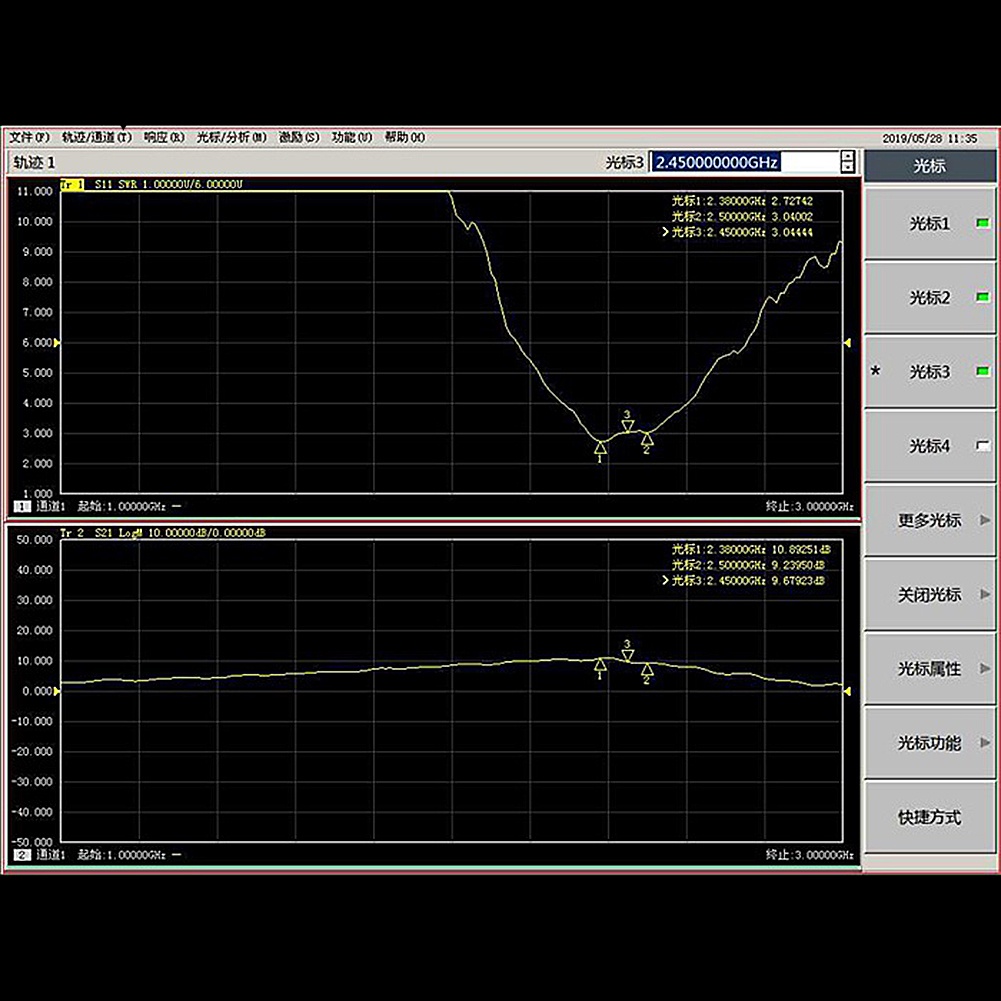The height and width of the screenshot is (1001, 1001).
Task: Open 光标功能 submenu
Action: tap(930, 743)
